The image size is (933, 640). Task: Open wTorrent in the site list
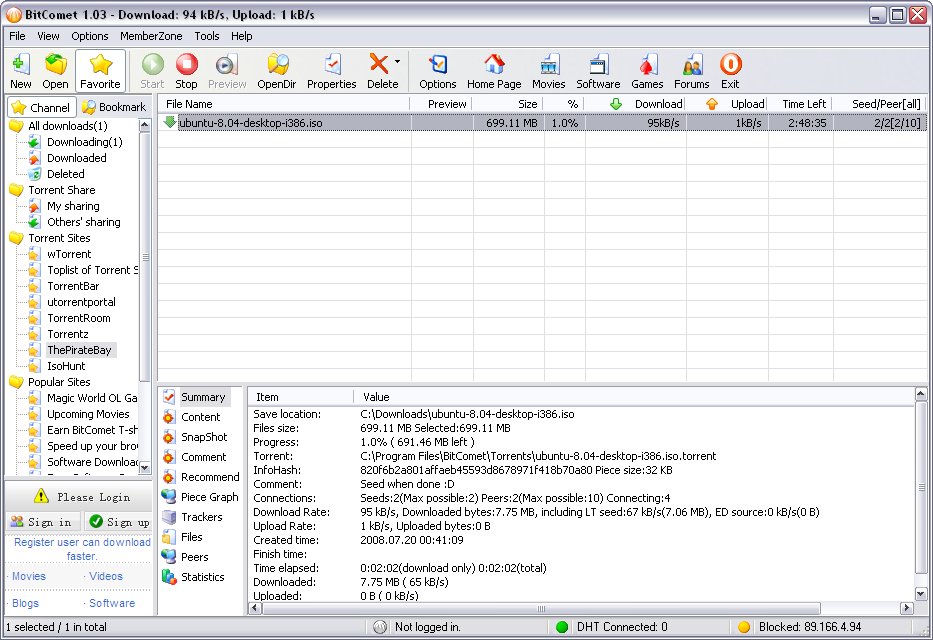69,255
